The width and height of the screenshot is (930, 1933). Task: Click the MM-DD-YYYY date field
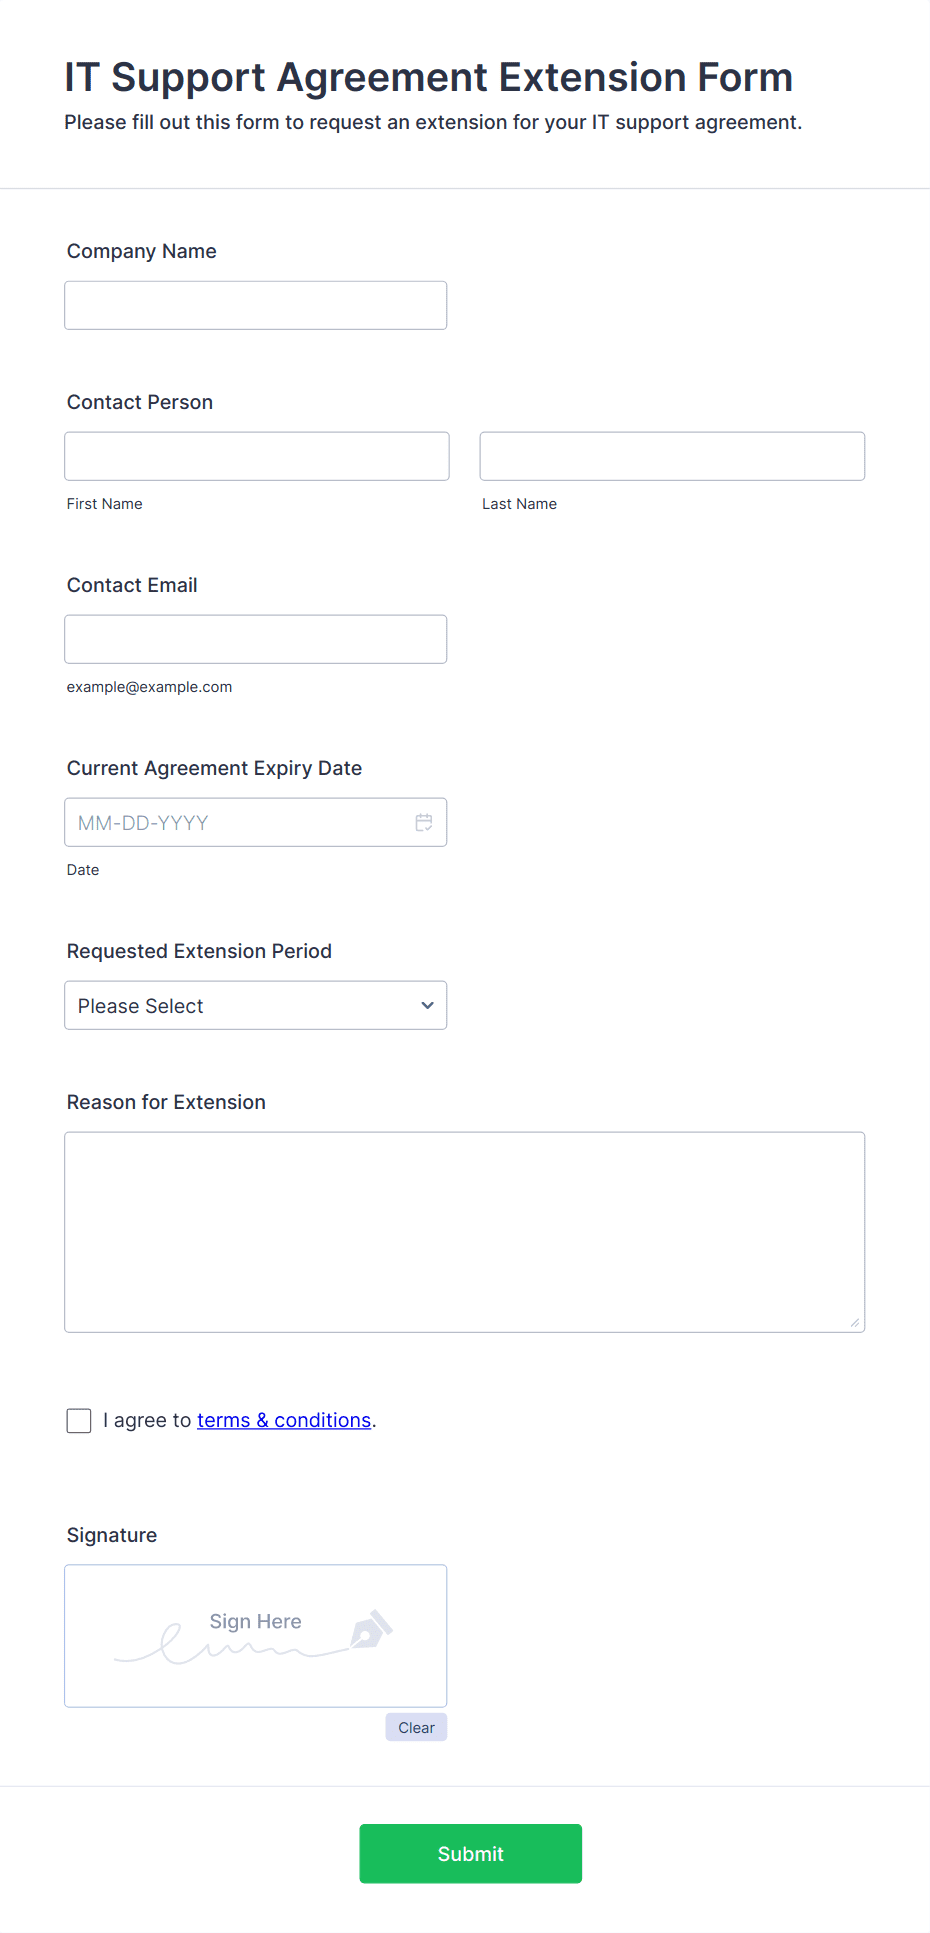[256, 822]
